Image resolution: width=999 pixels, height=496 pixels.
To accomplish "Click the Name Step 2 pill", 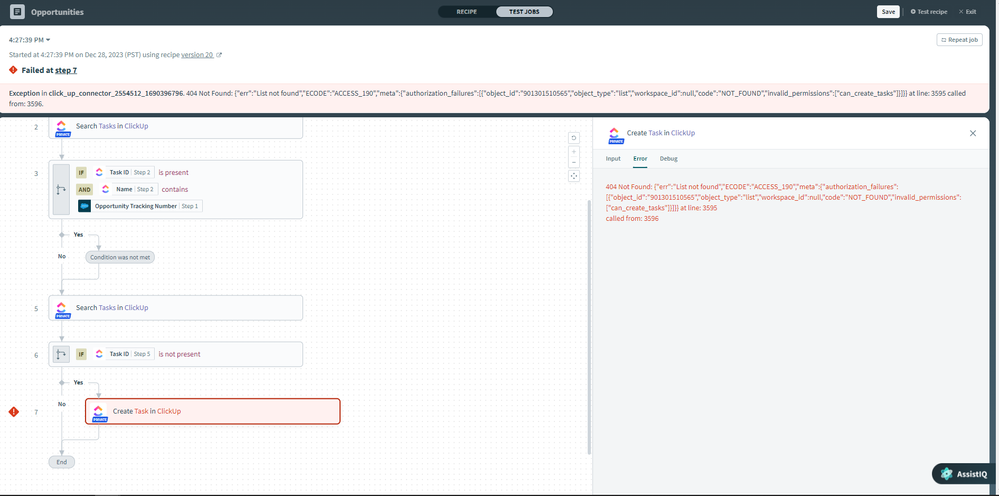I will [x=130, y=189].
